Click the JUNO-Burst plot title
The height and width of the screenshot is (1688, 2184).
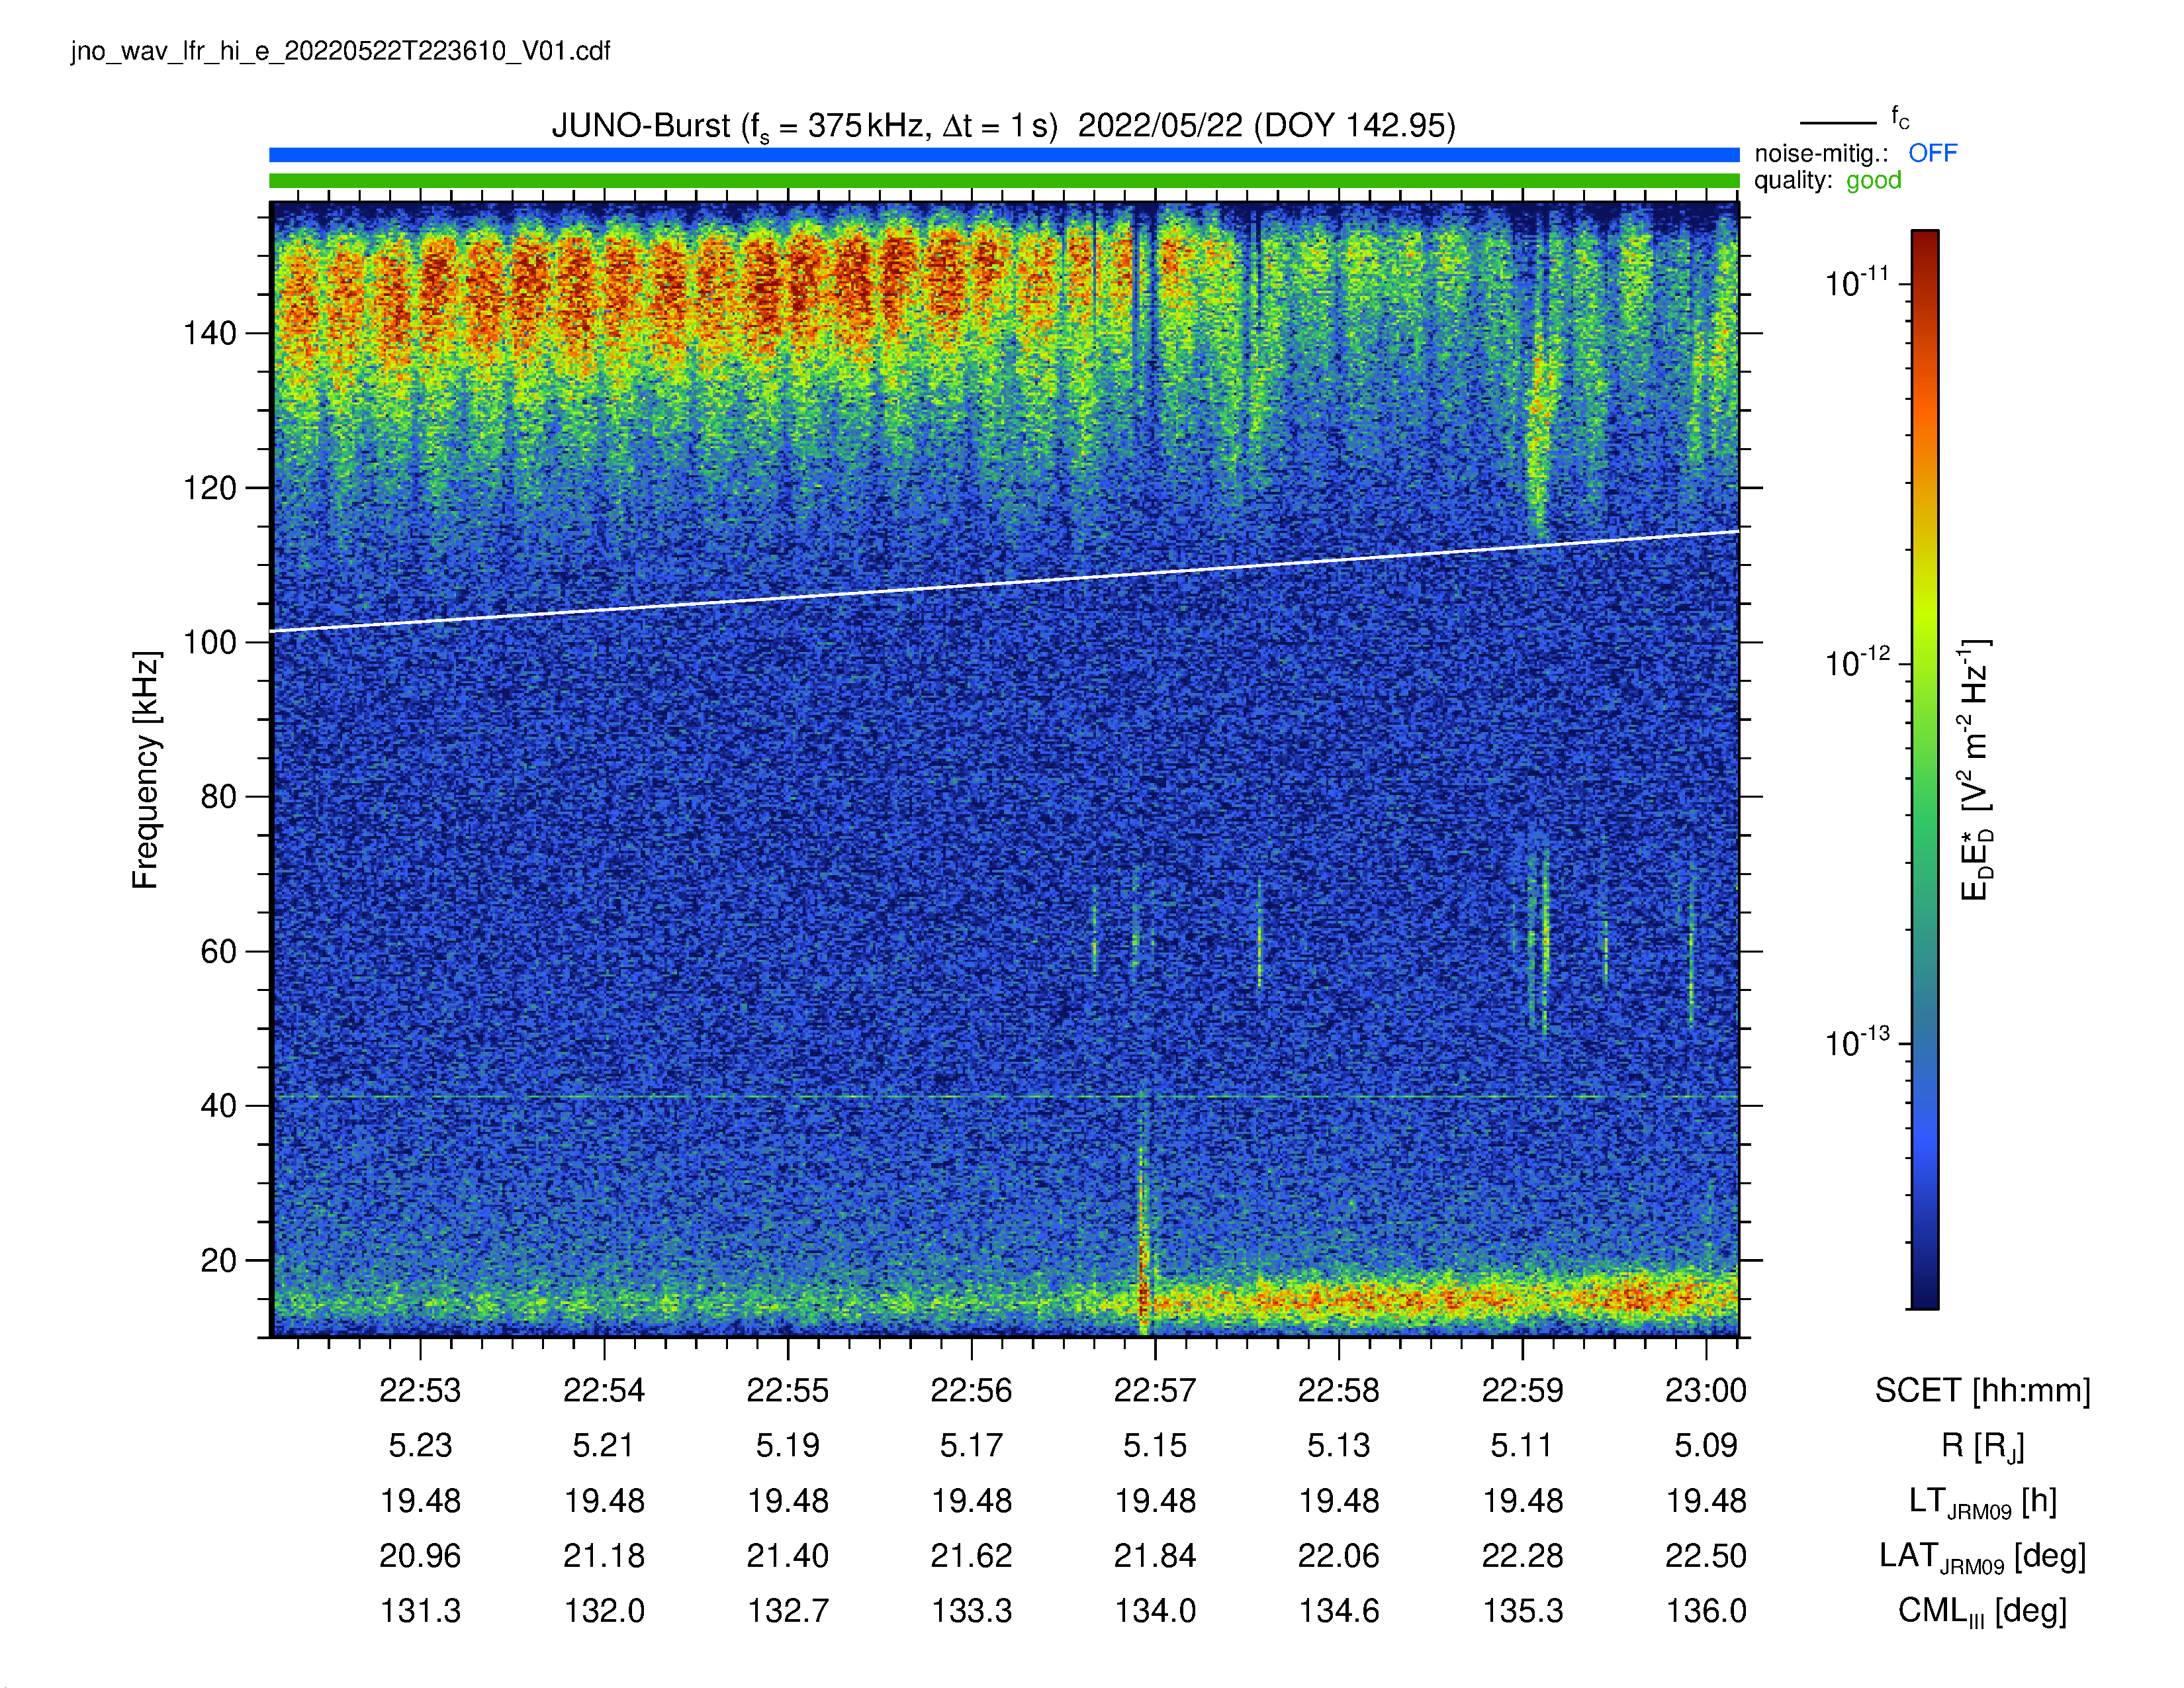[x=1004, y=126]
